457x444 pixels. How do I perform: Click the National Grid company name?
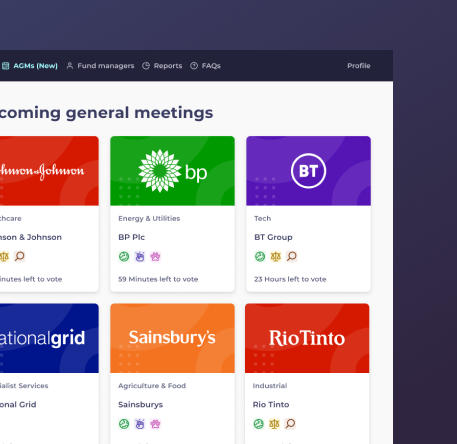18,404
